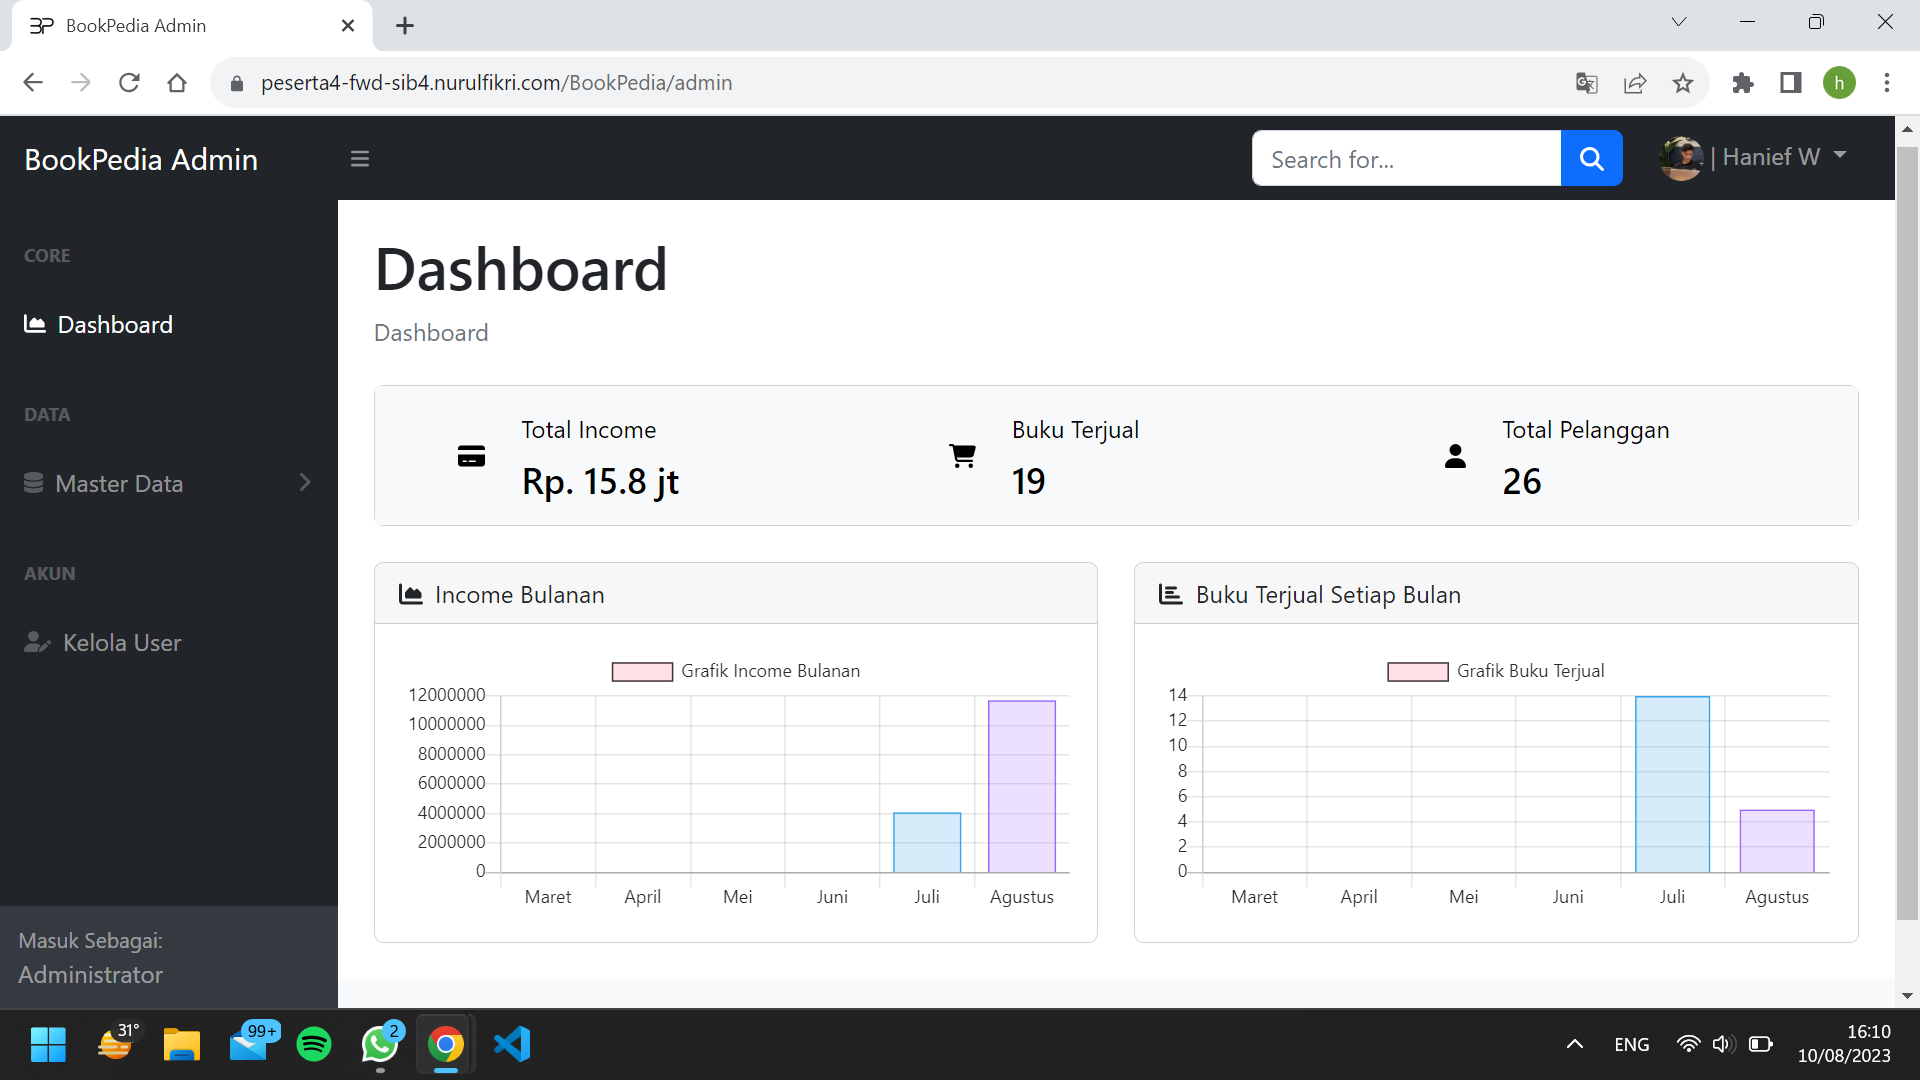The image size is (1920, 1080).
Task: Open Dashboard in the sidebar
Action: (x=114, y=325)
